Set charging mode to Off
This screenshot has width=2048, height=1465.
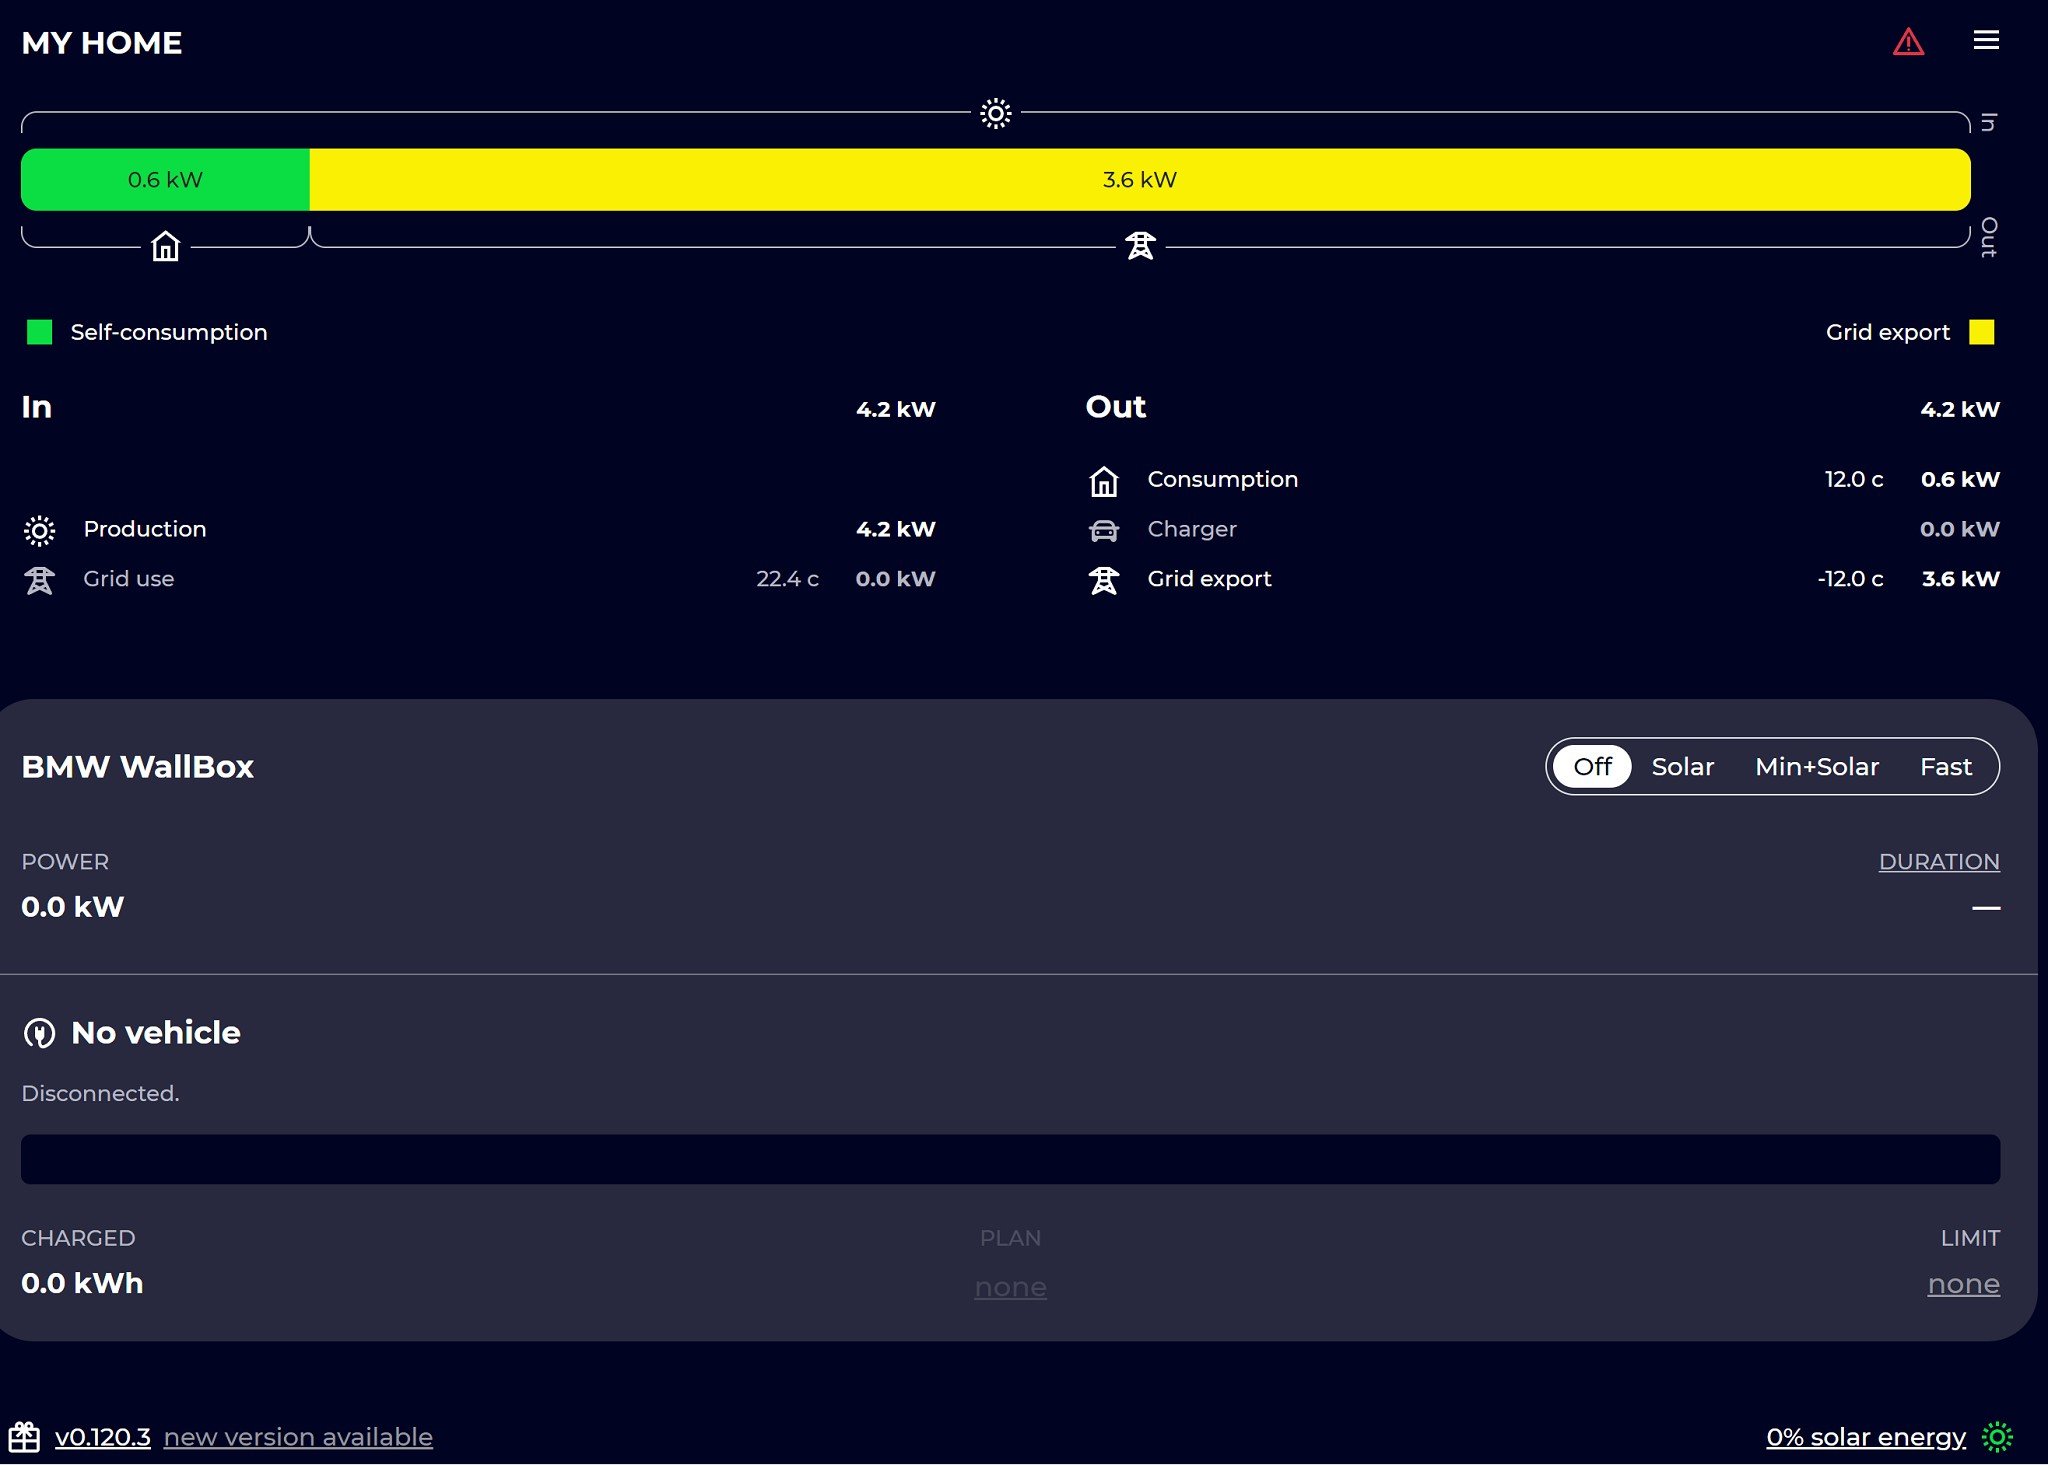point(1592,767)
